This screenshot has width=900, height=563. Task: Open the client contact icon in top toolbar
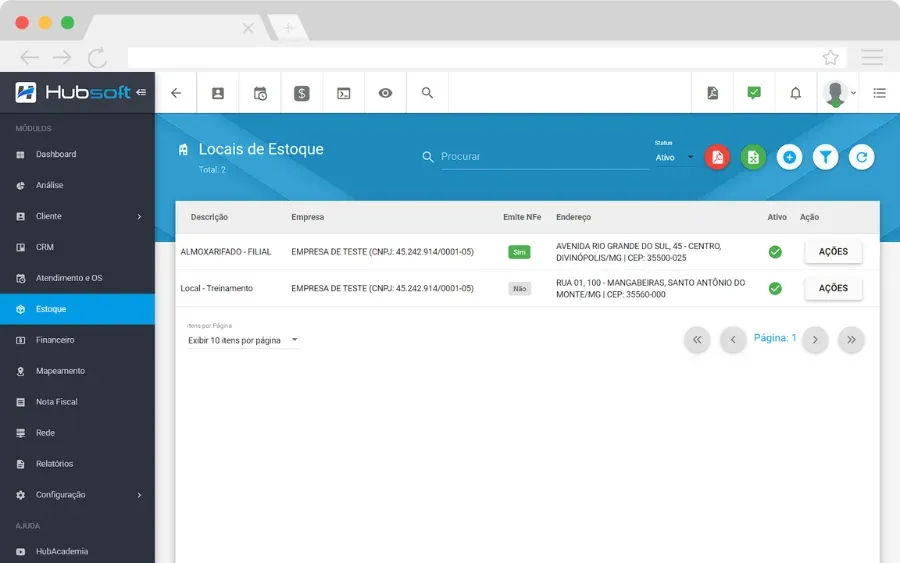tap(218, 93)
